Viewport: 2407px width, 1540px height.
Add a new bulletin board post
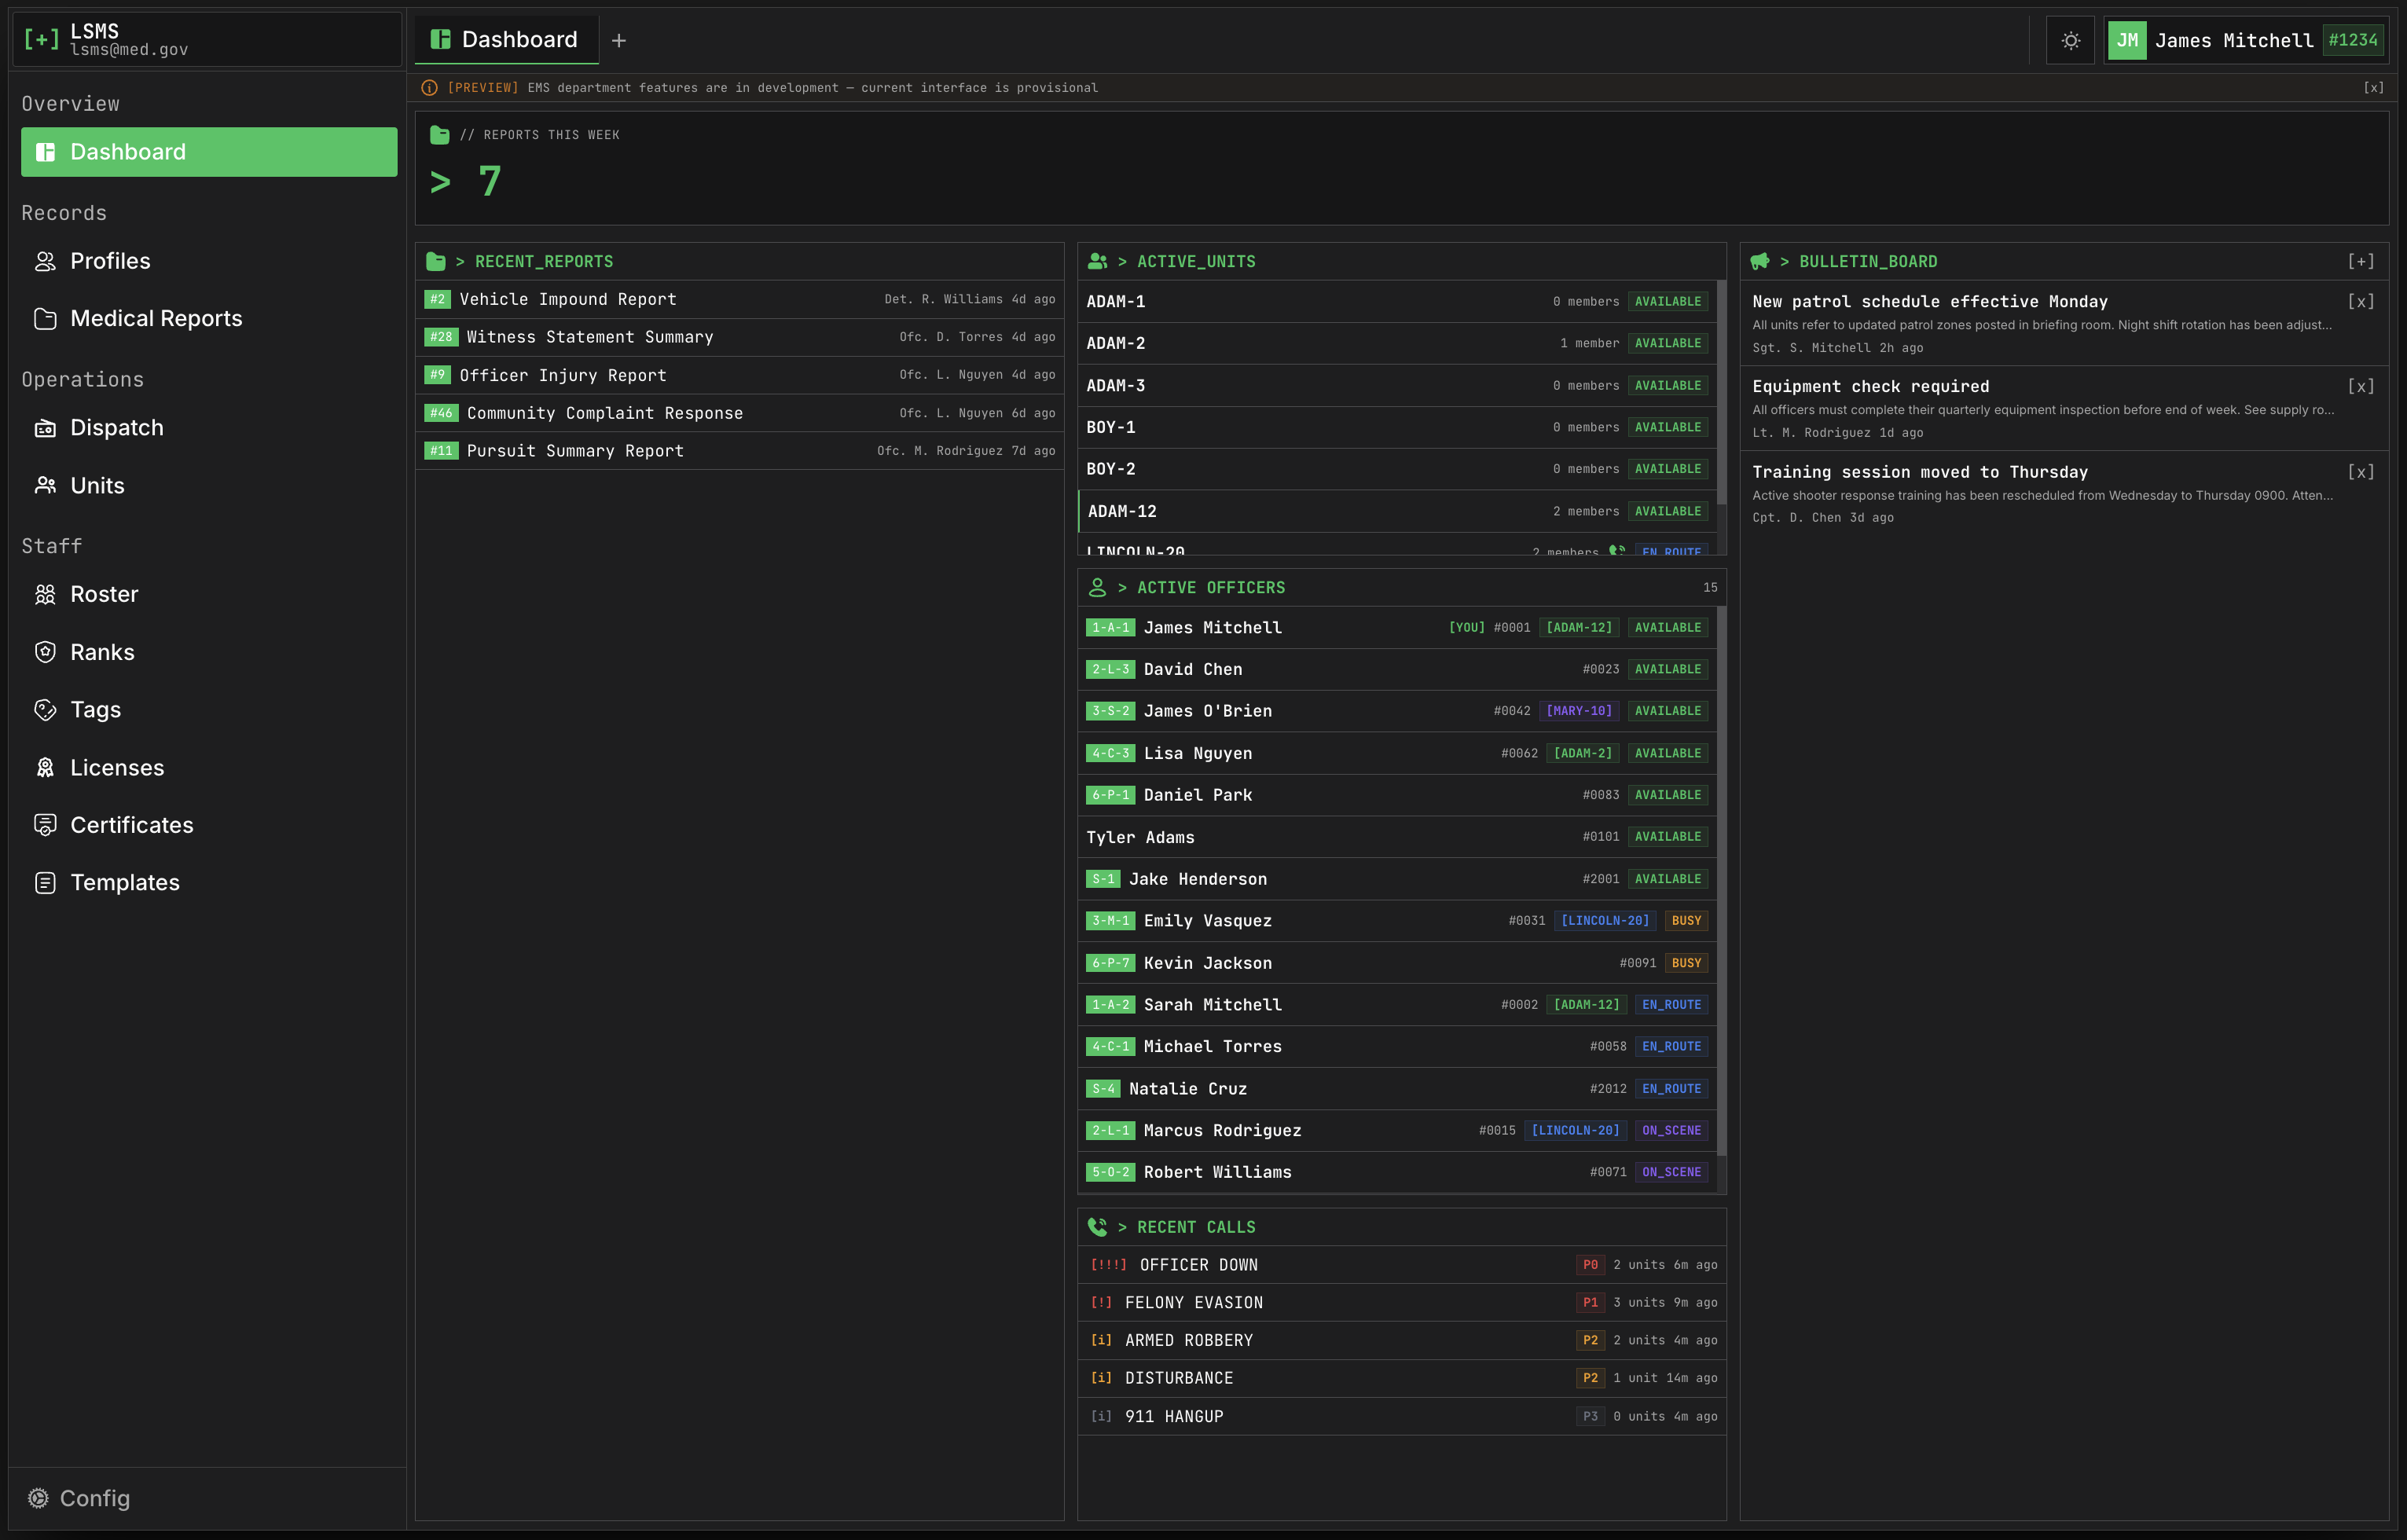[2360, 262]
